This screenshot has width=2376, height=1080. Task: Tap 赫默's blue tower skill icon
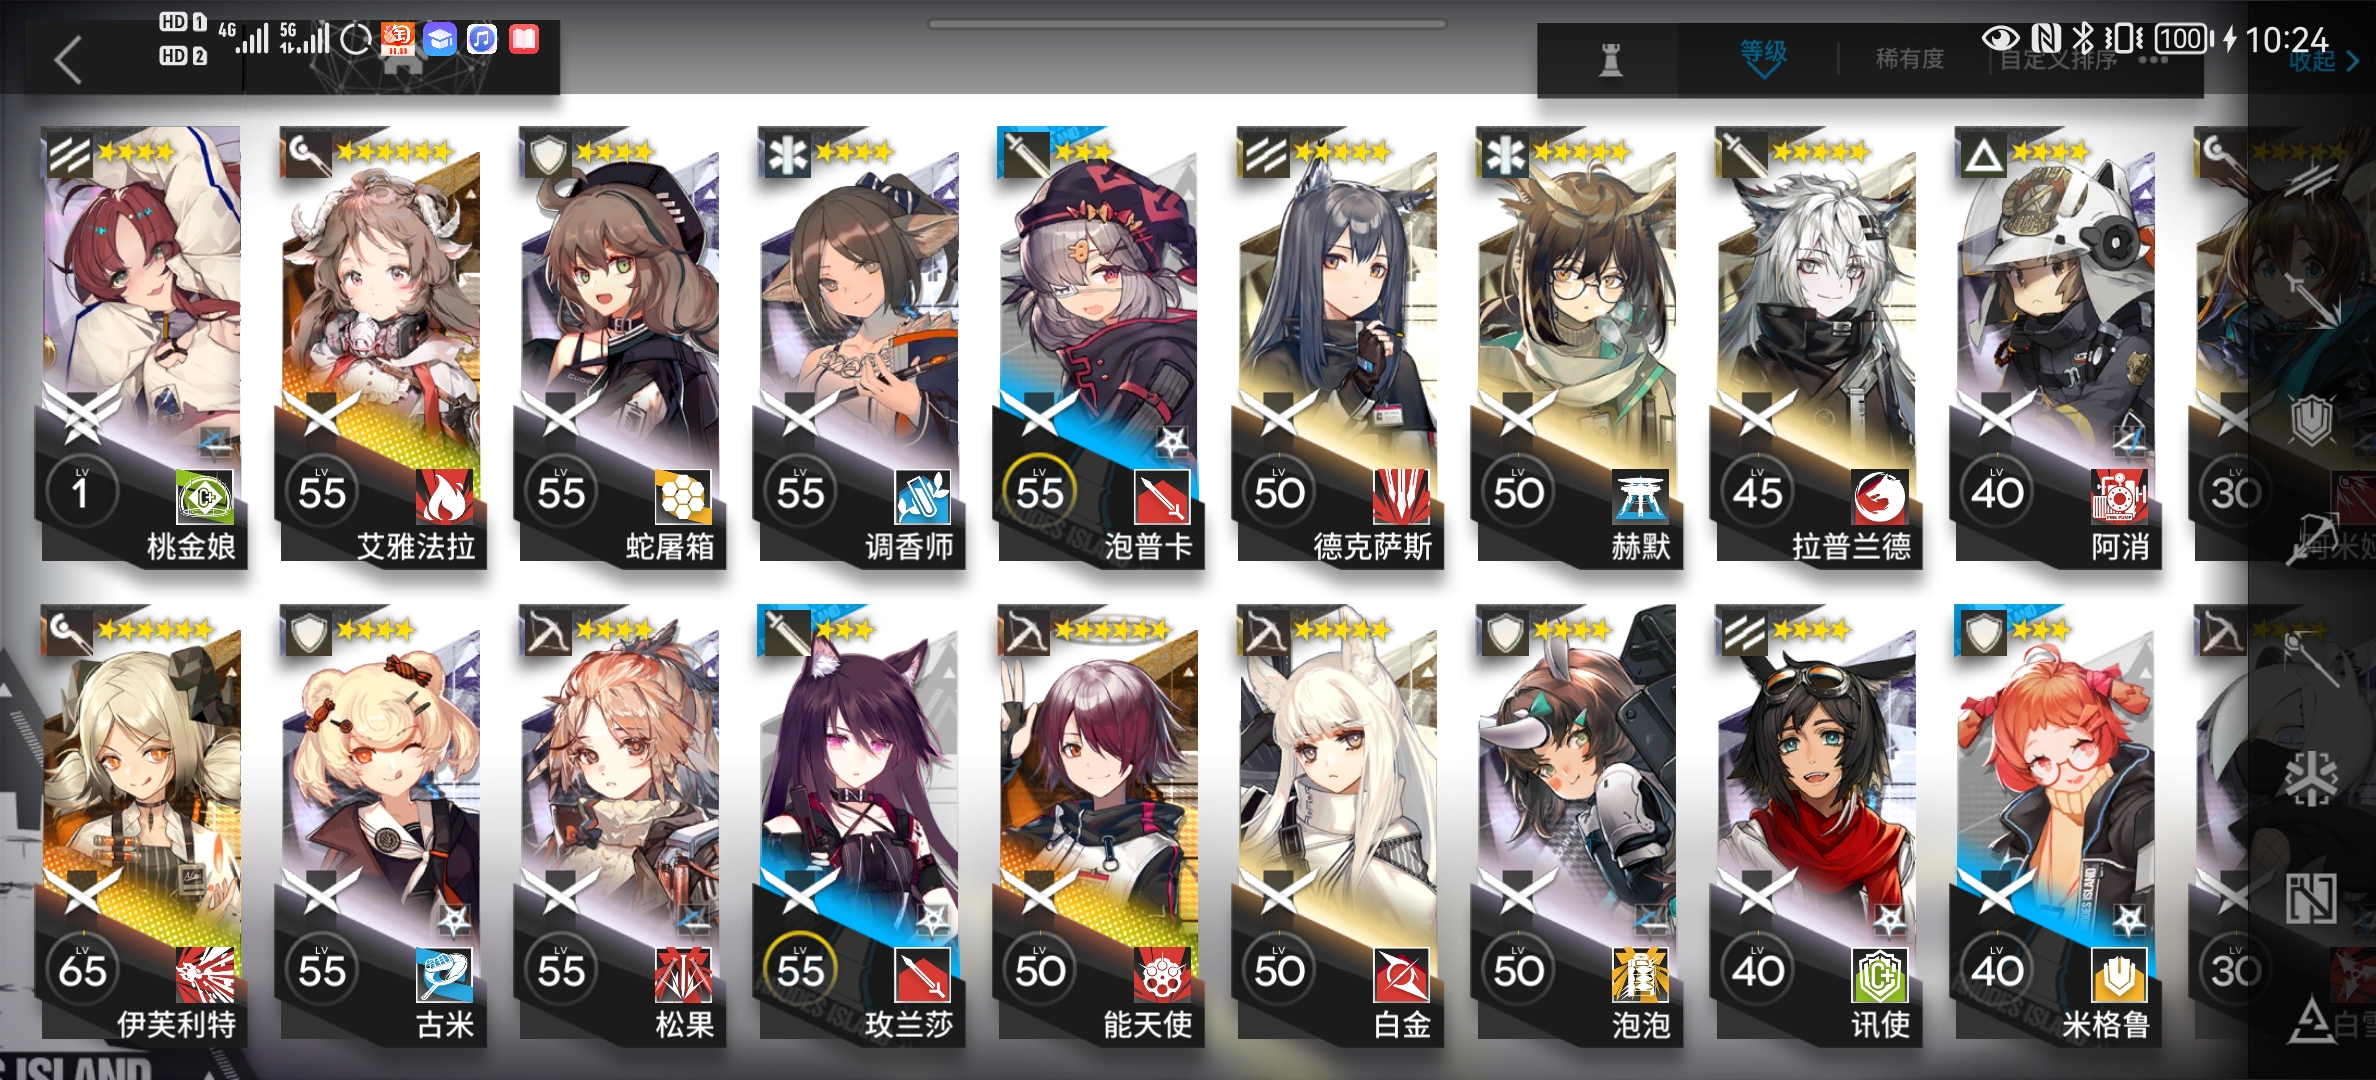click(1640, 496)
